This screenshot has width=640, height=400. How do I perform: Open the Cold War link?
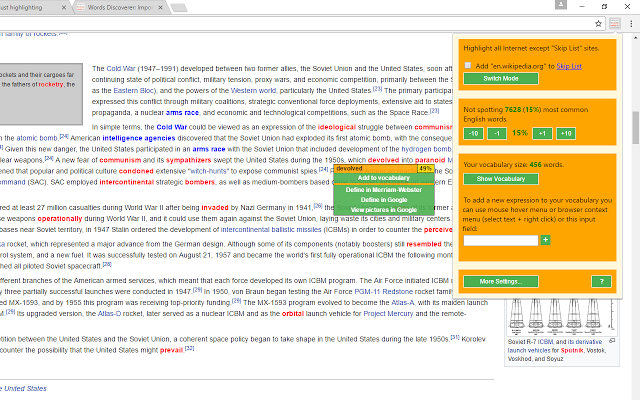120,69
